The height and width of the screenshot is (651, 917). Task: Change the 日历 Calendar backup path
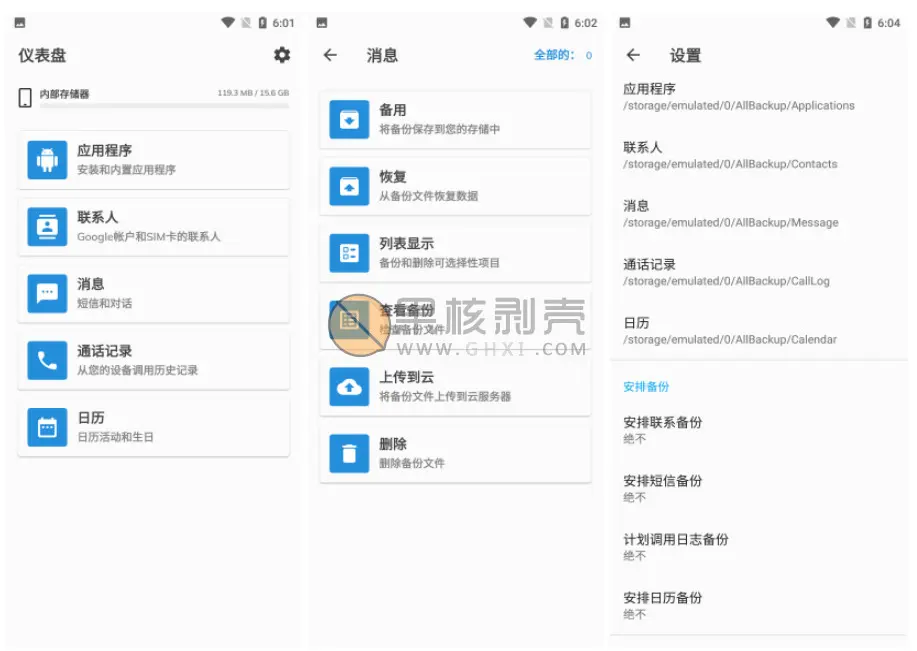click(759, 331)
